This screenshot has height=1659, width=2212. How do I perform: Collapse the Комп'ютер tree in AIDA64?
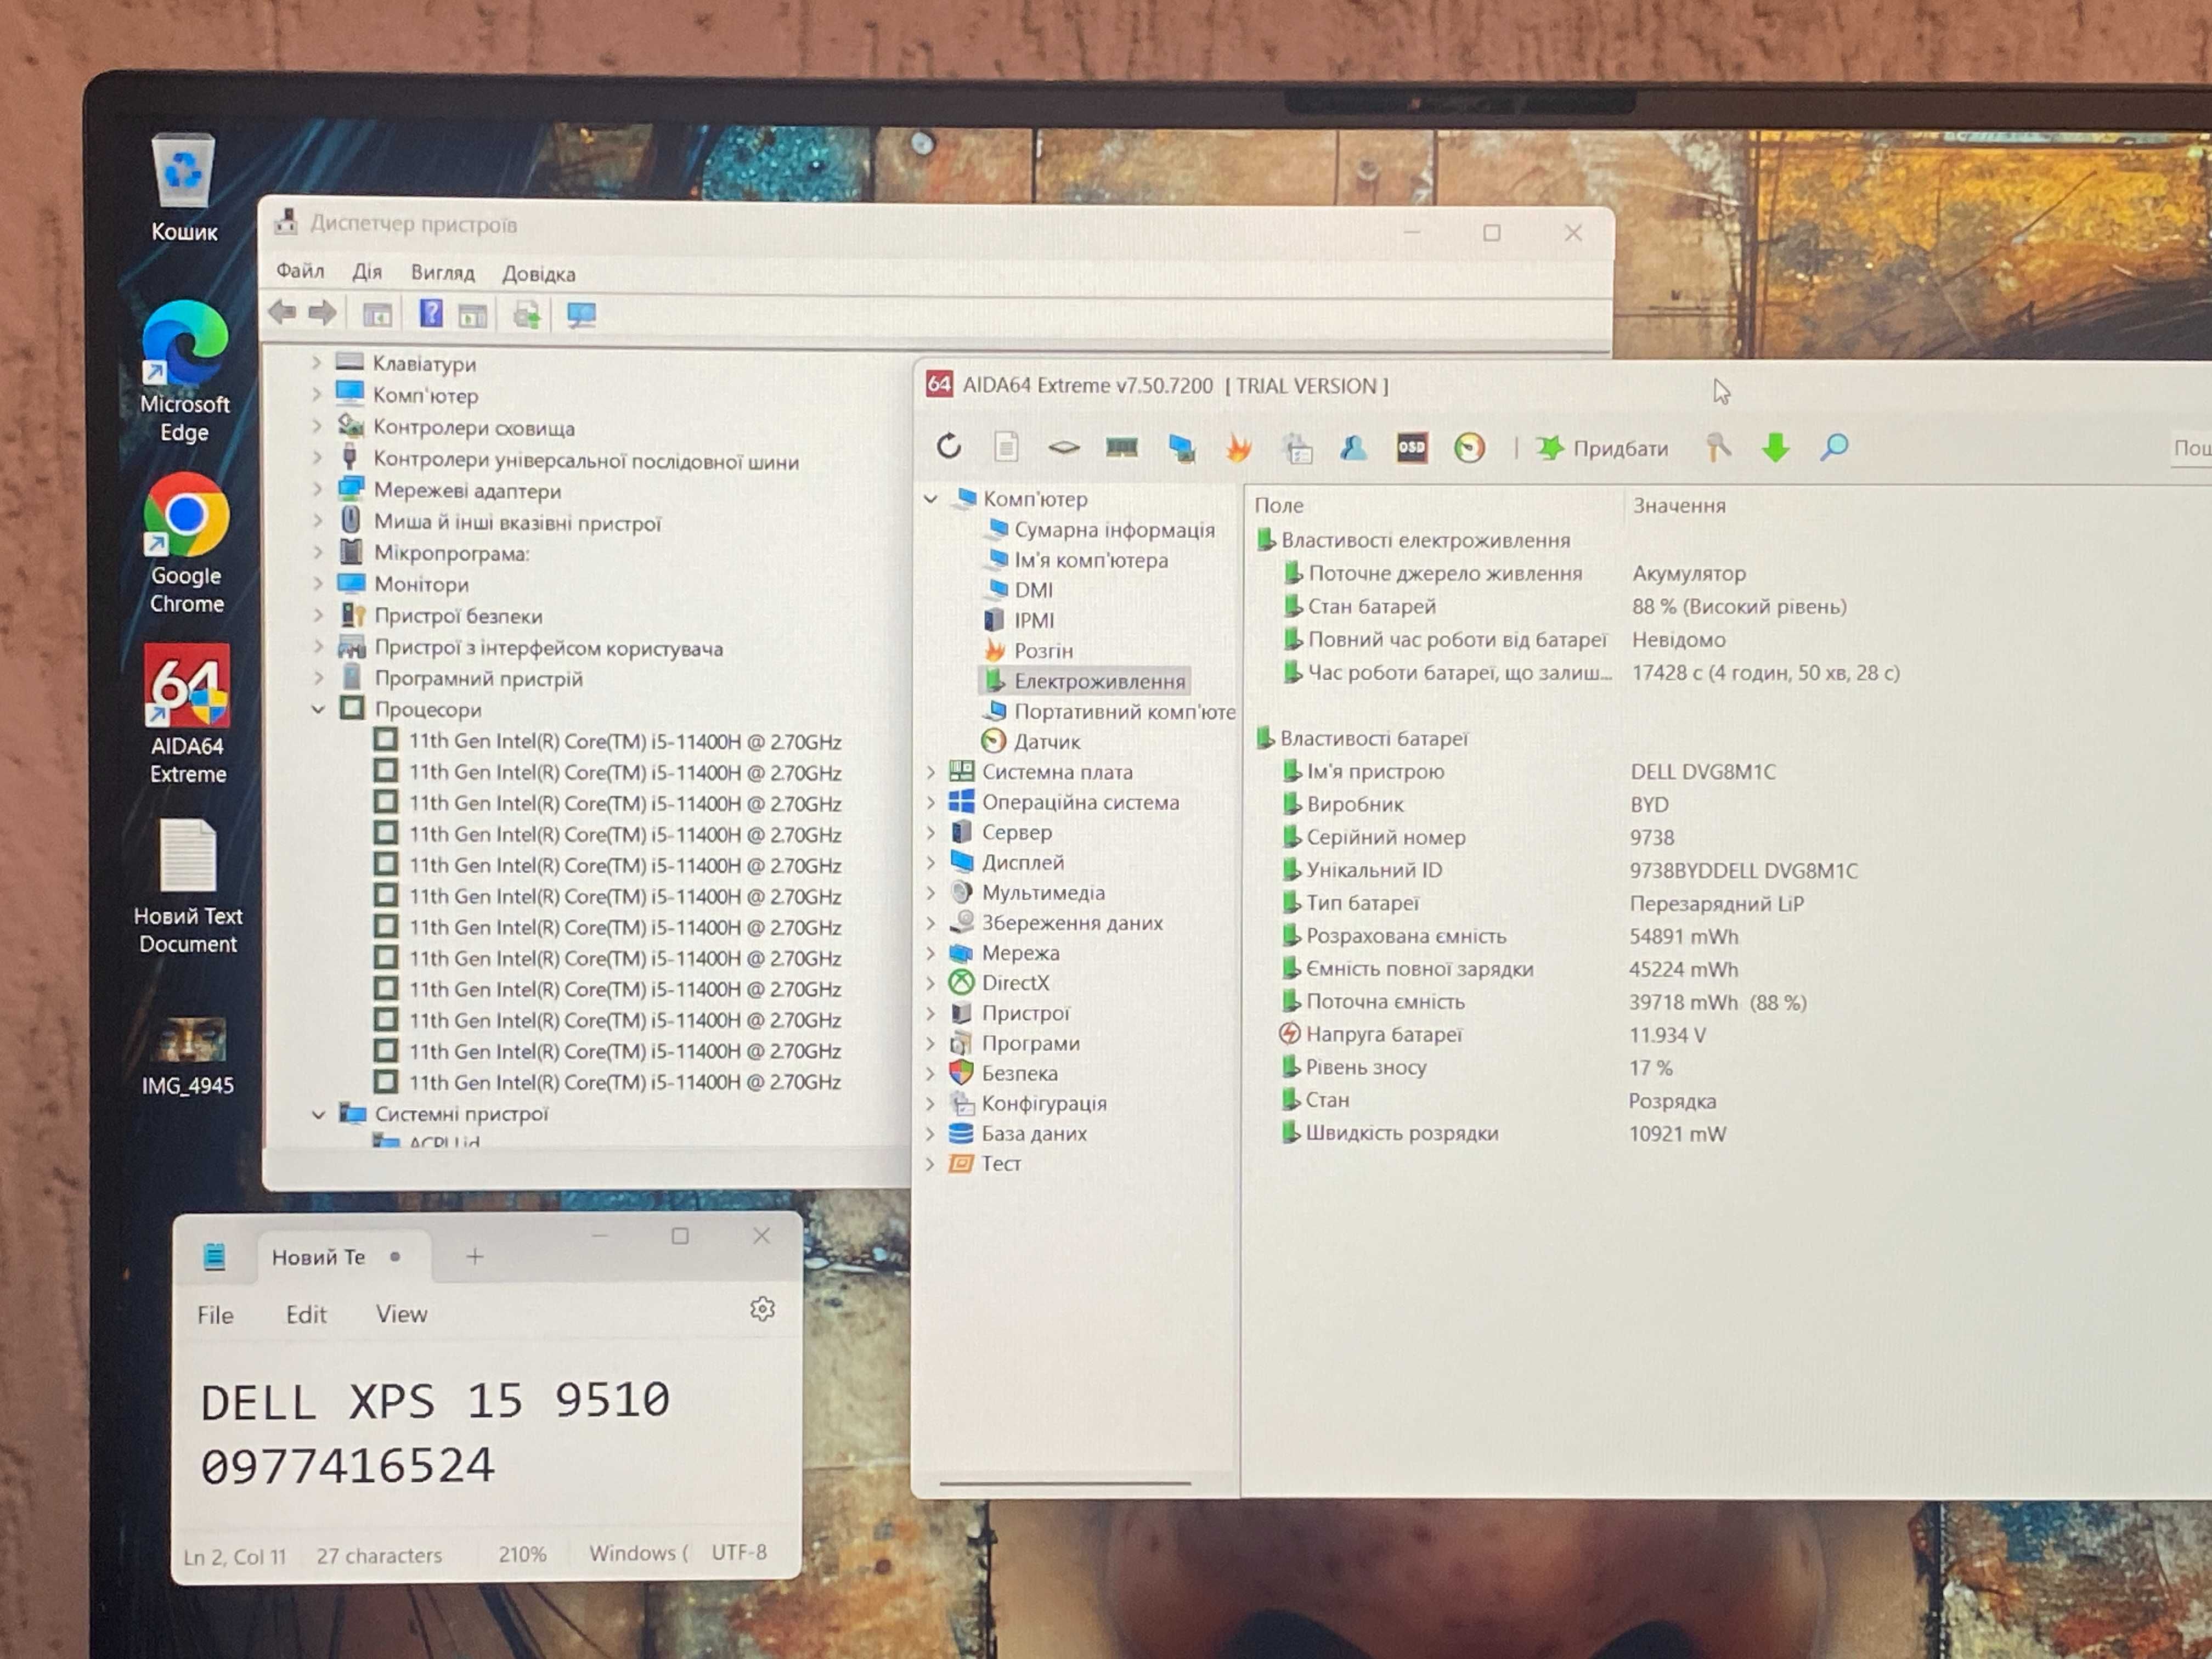tap(930, 499)
